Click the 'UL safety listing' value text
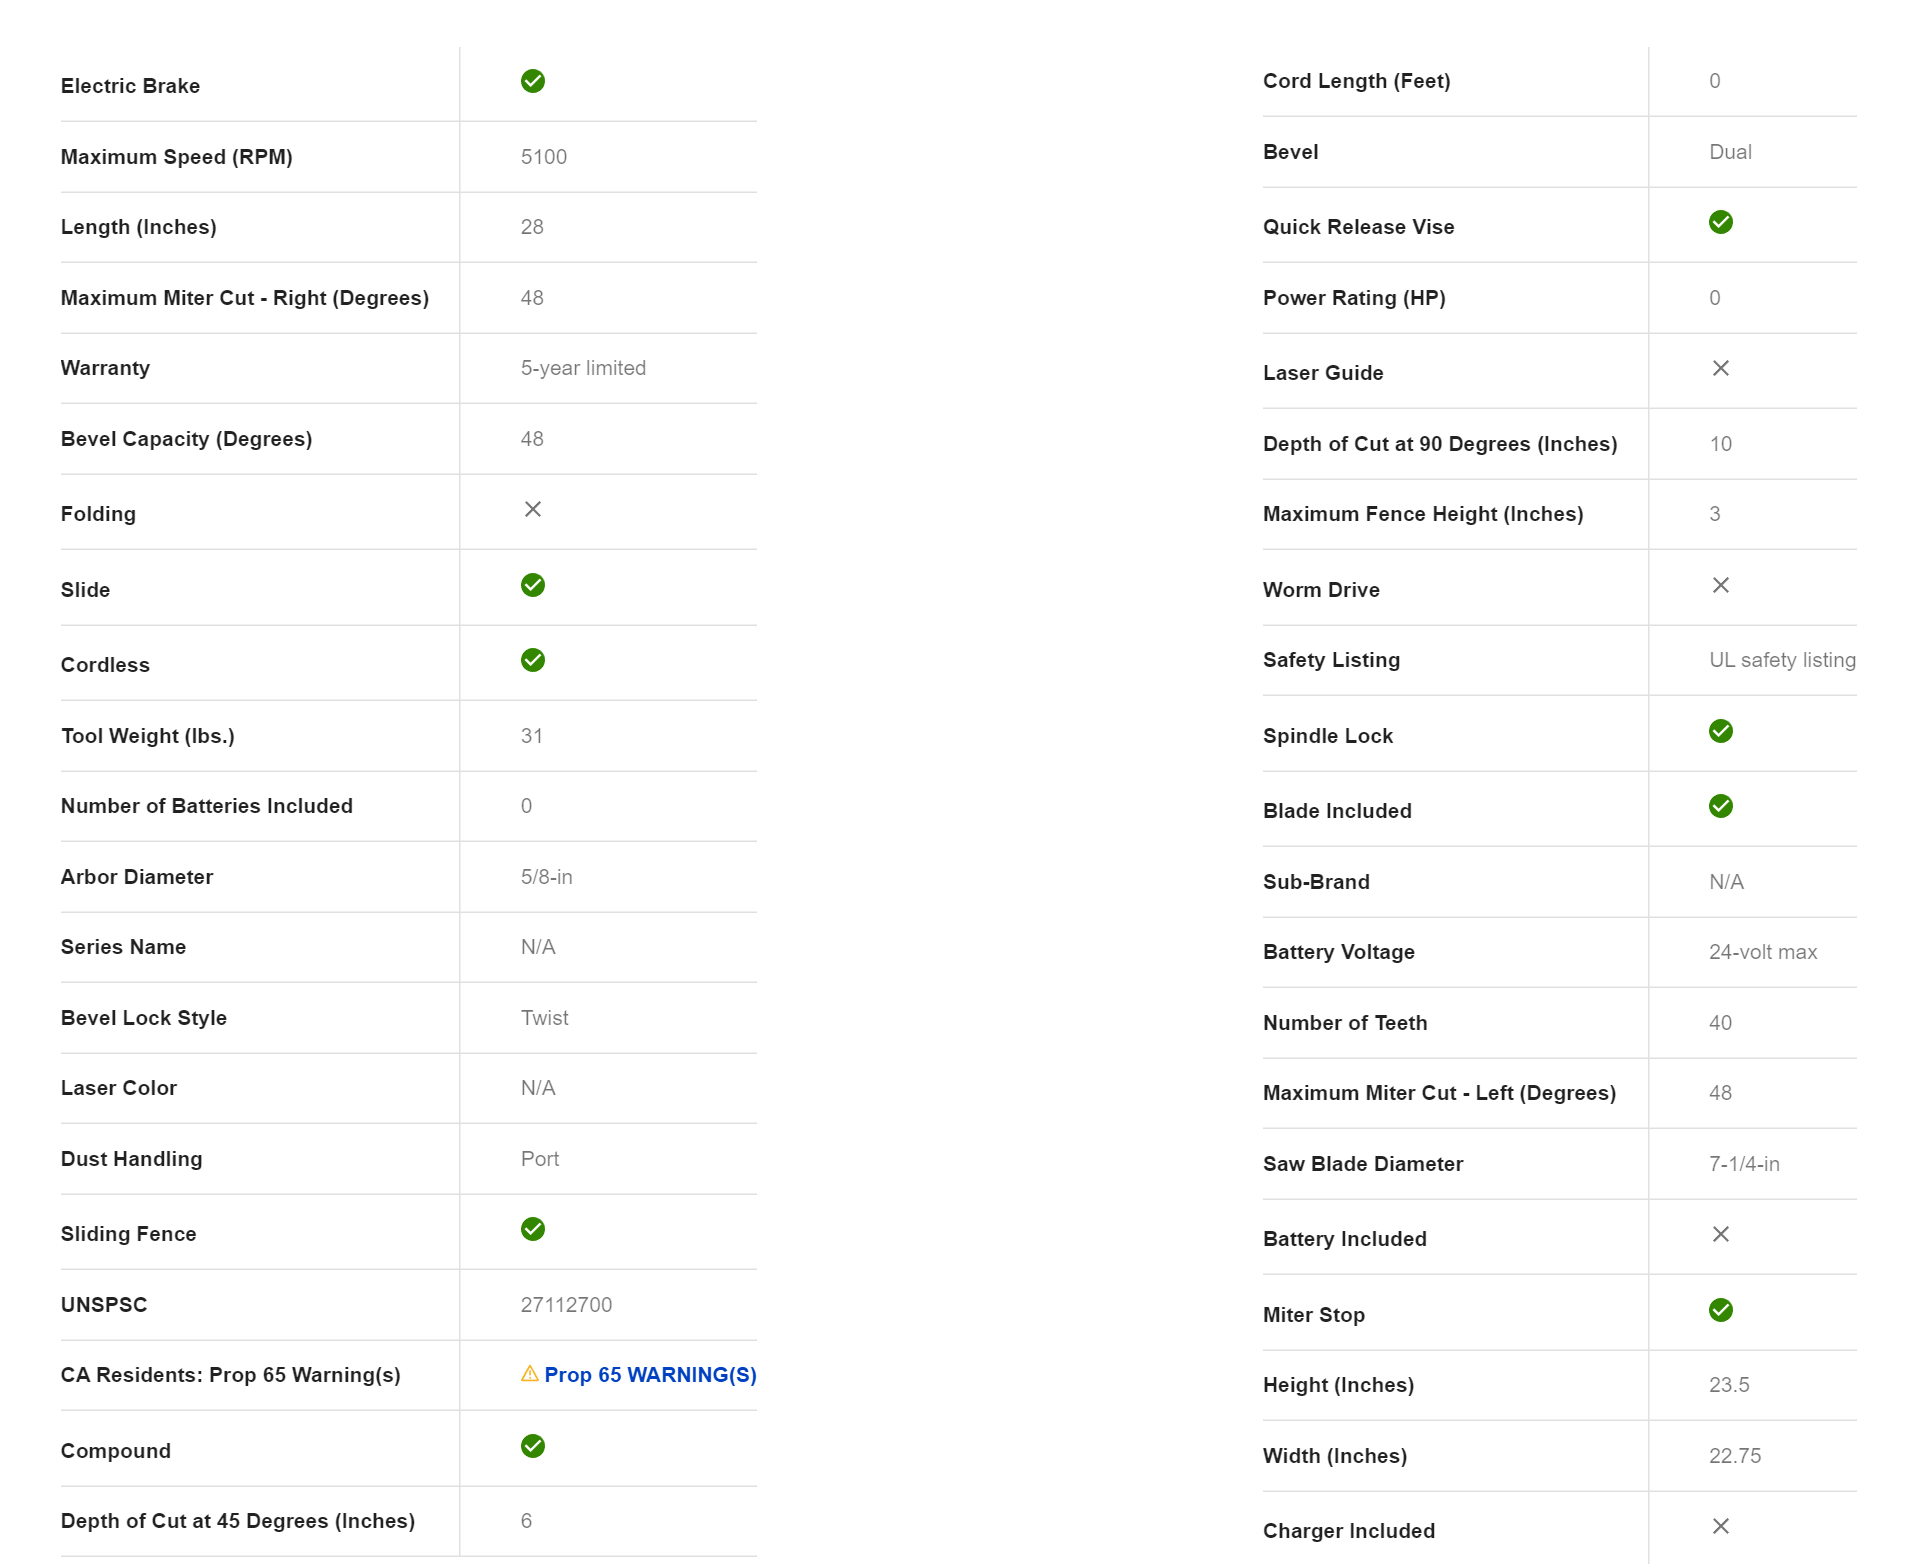This screenshot has width=1926, height=1564. [x=1782, y=660]
